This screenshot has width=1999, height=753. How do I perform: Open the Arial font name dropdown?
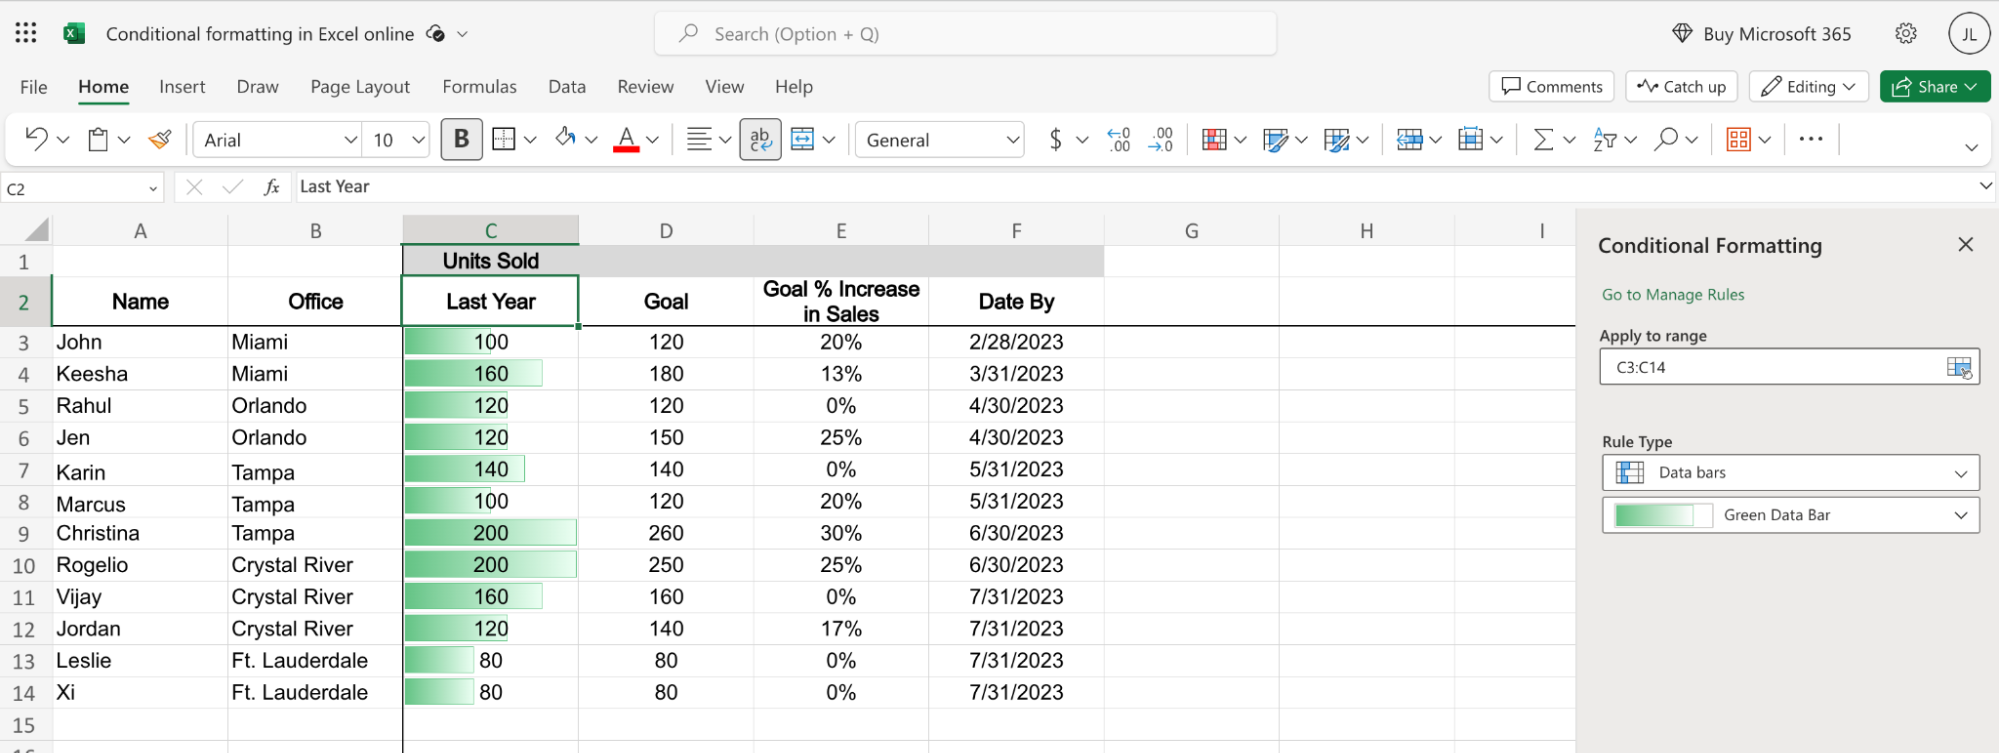(277, 140)
